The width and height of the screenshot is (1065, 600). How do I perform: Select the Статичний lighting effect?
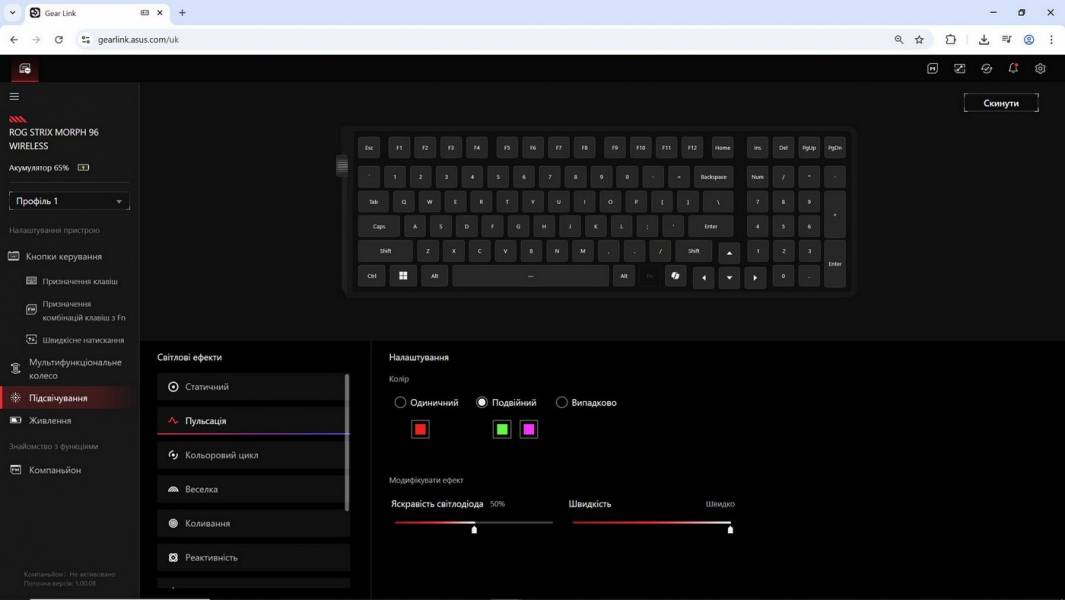click(x=251, y=387)
